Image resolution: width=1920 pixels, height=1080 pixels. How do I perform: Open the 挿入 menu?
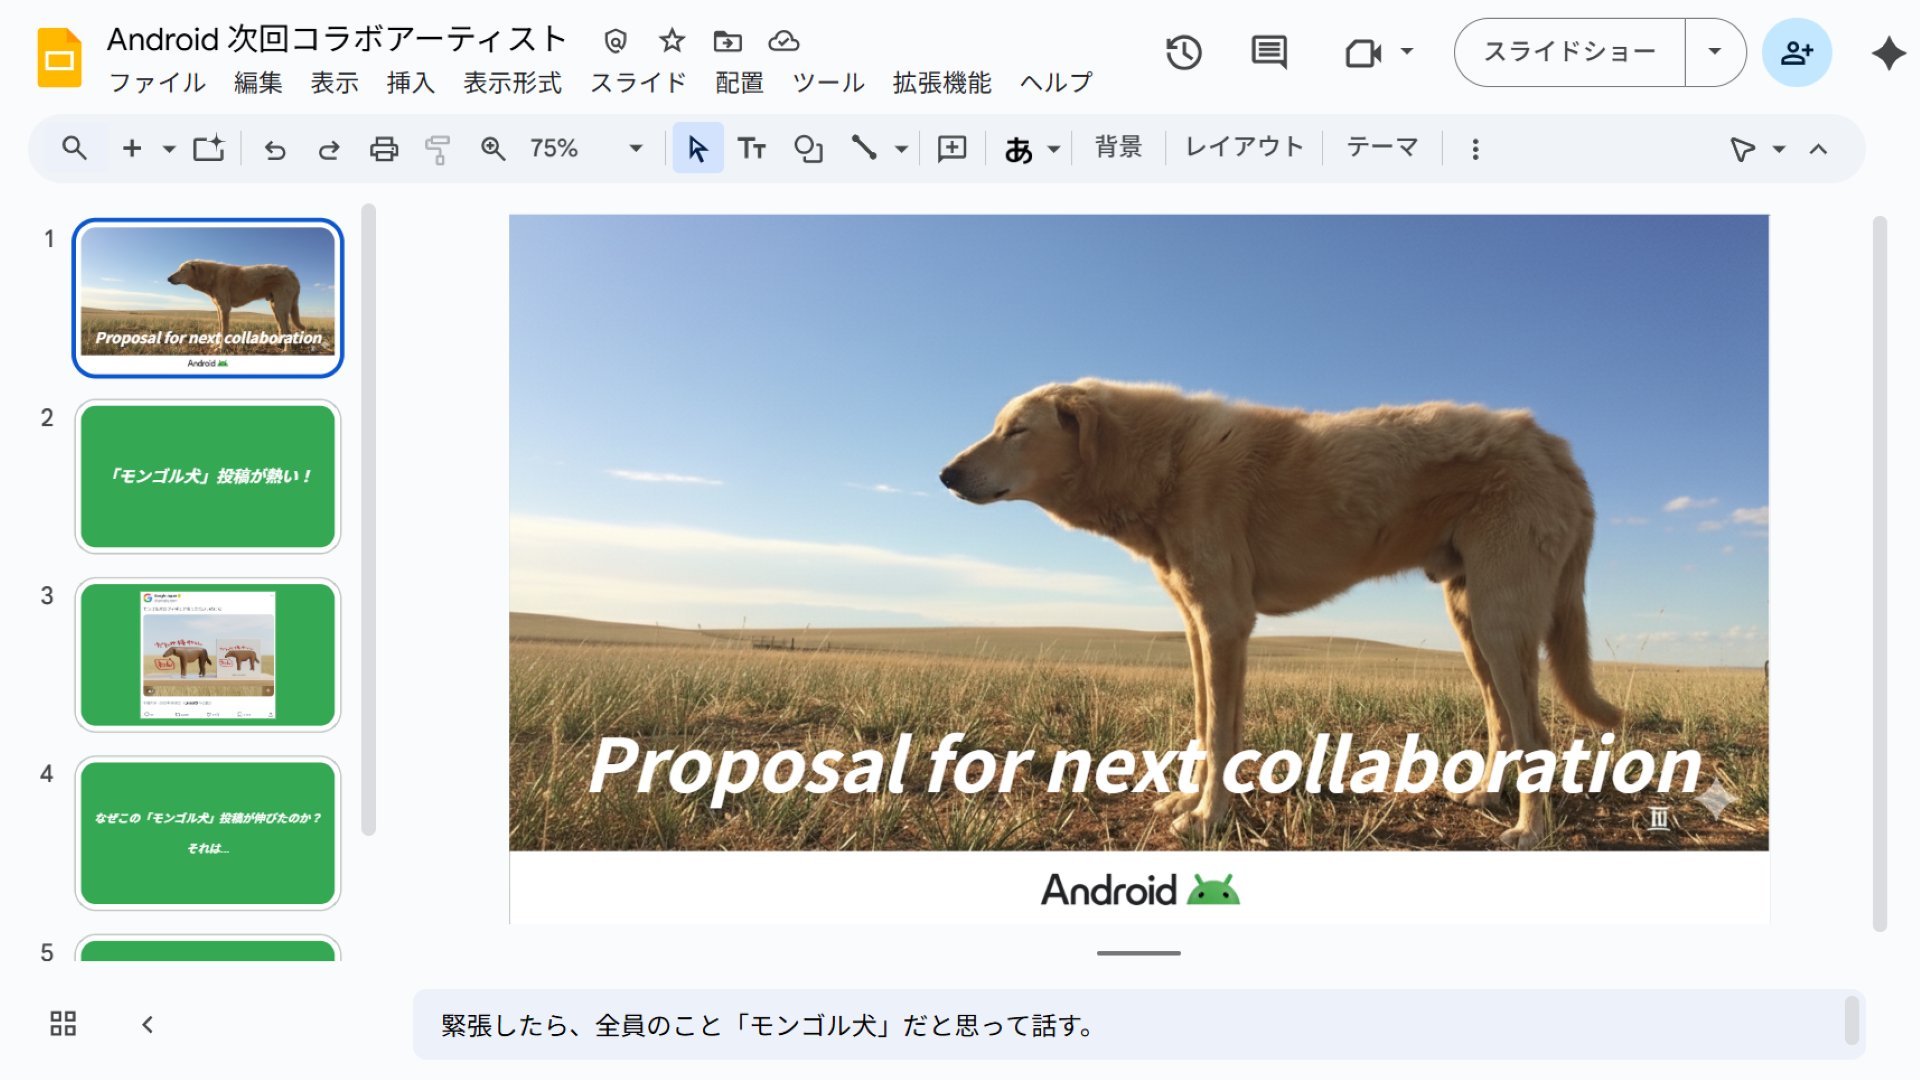point(410,83)
